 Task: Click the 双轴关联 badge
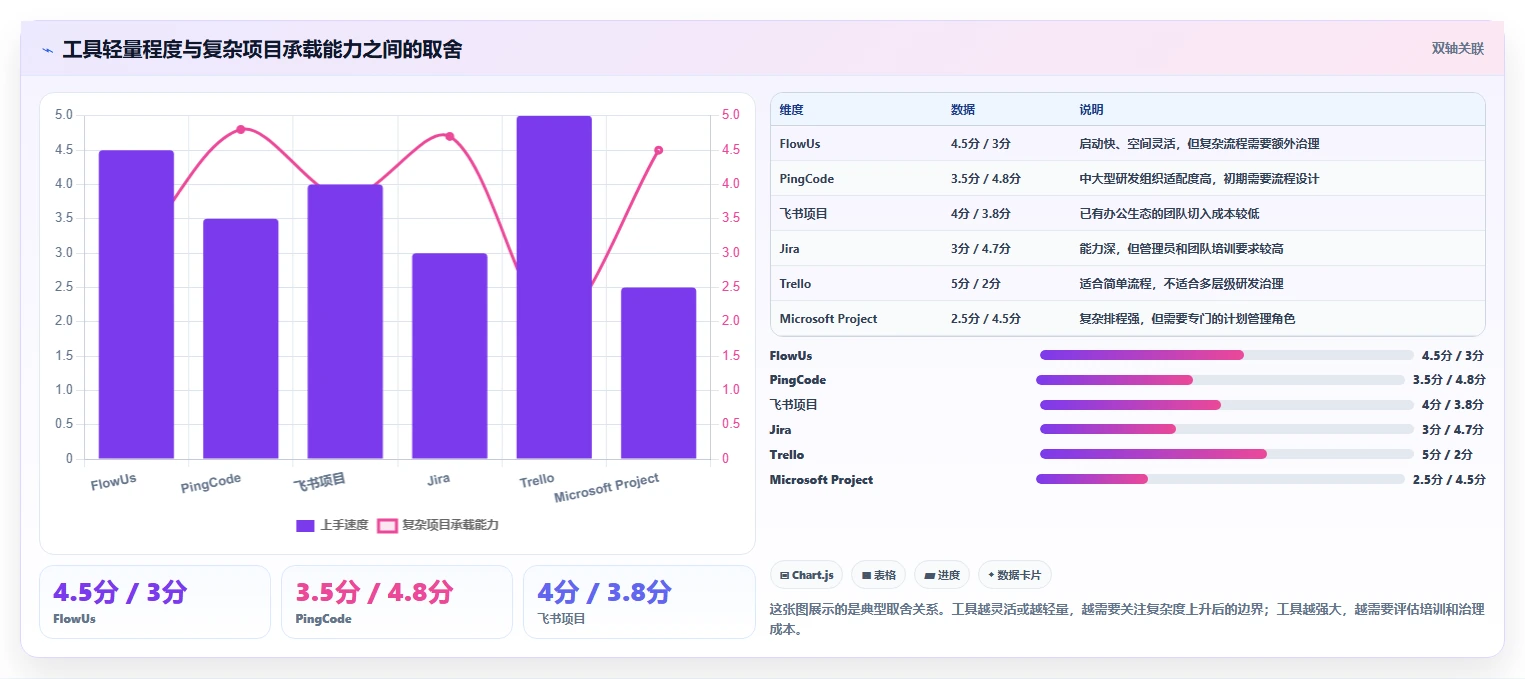click(x=1457, y=48)
